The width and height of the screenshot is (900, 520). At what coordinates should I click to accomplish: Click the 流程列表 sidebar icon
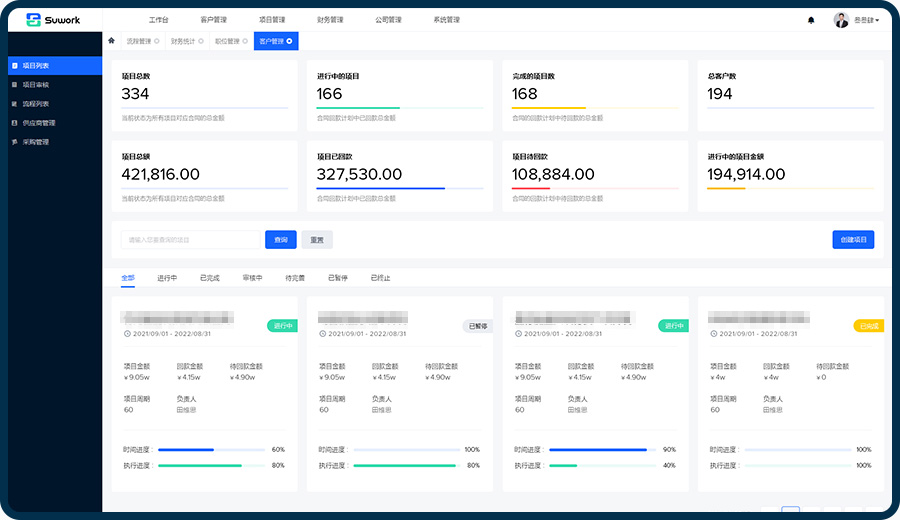14,104
